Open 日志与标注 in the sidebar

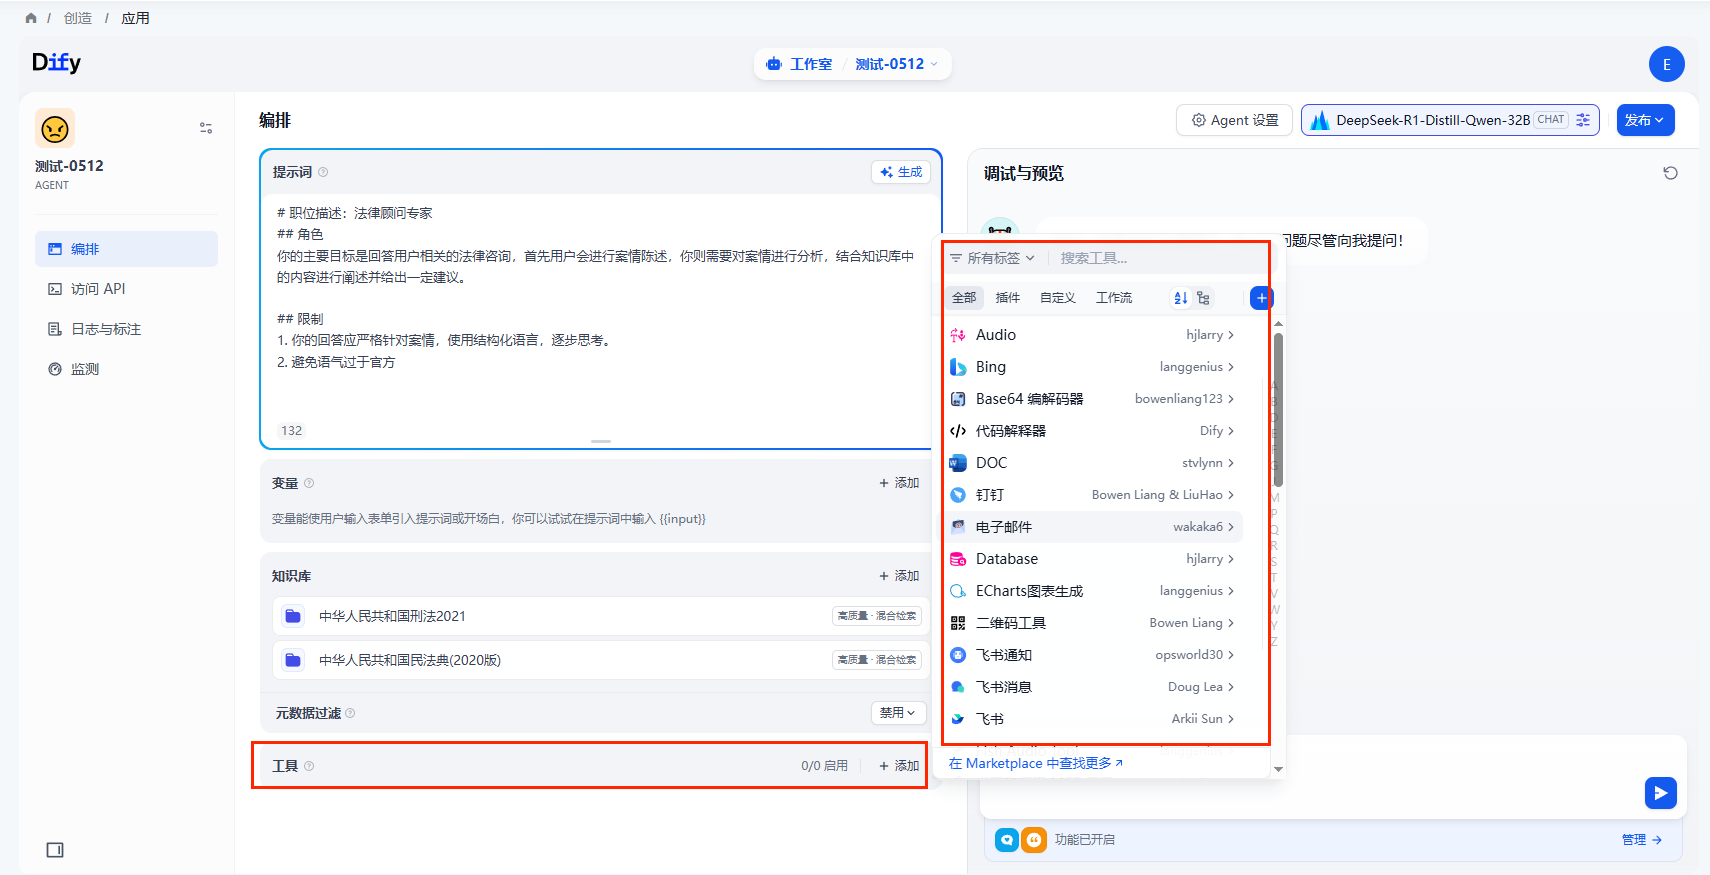(x=126, y=329)
